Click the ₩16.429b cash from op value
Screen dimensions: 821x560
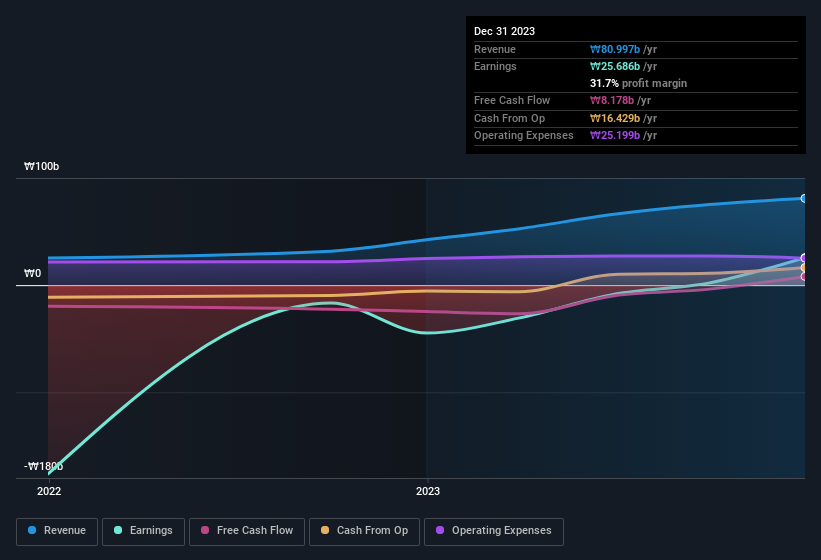(x=615, y=118)
